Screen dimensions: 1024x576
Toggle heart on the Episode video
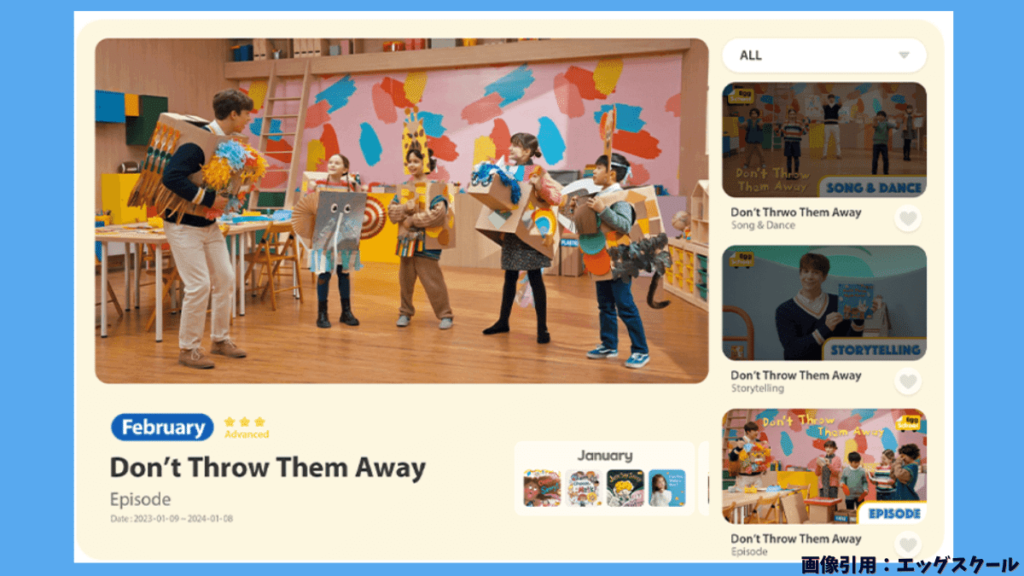coord(908,544)
